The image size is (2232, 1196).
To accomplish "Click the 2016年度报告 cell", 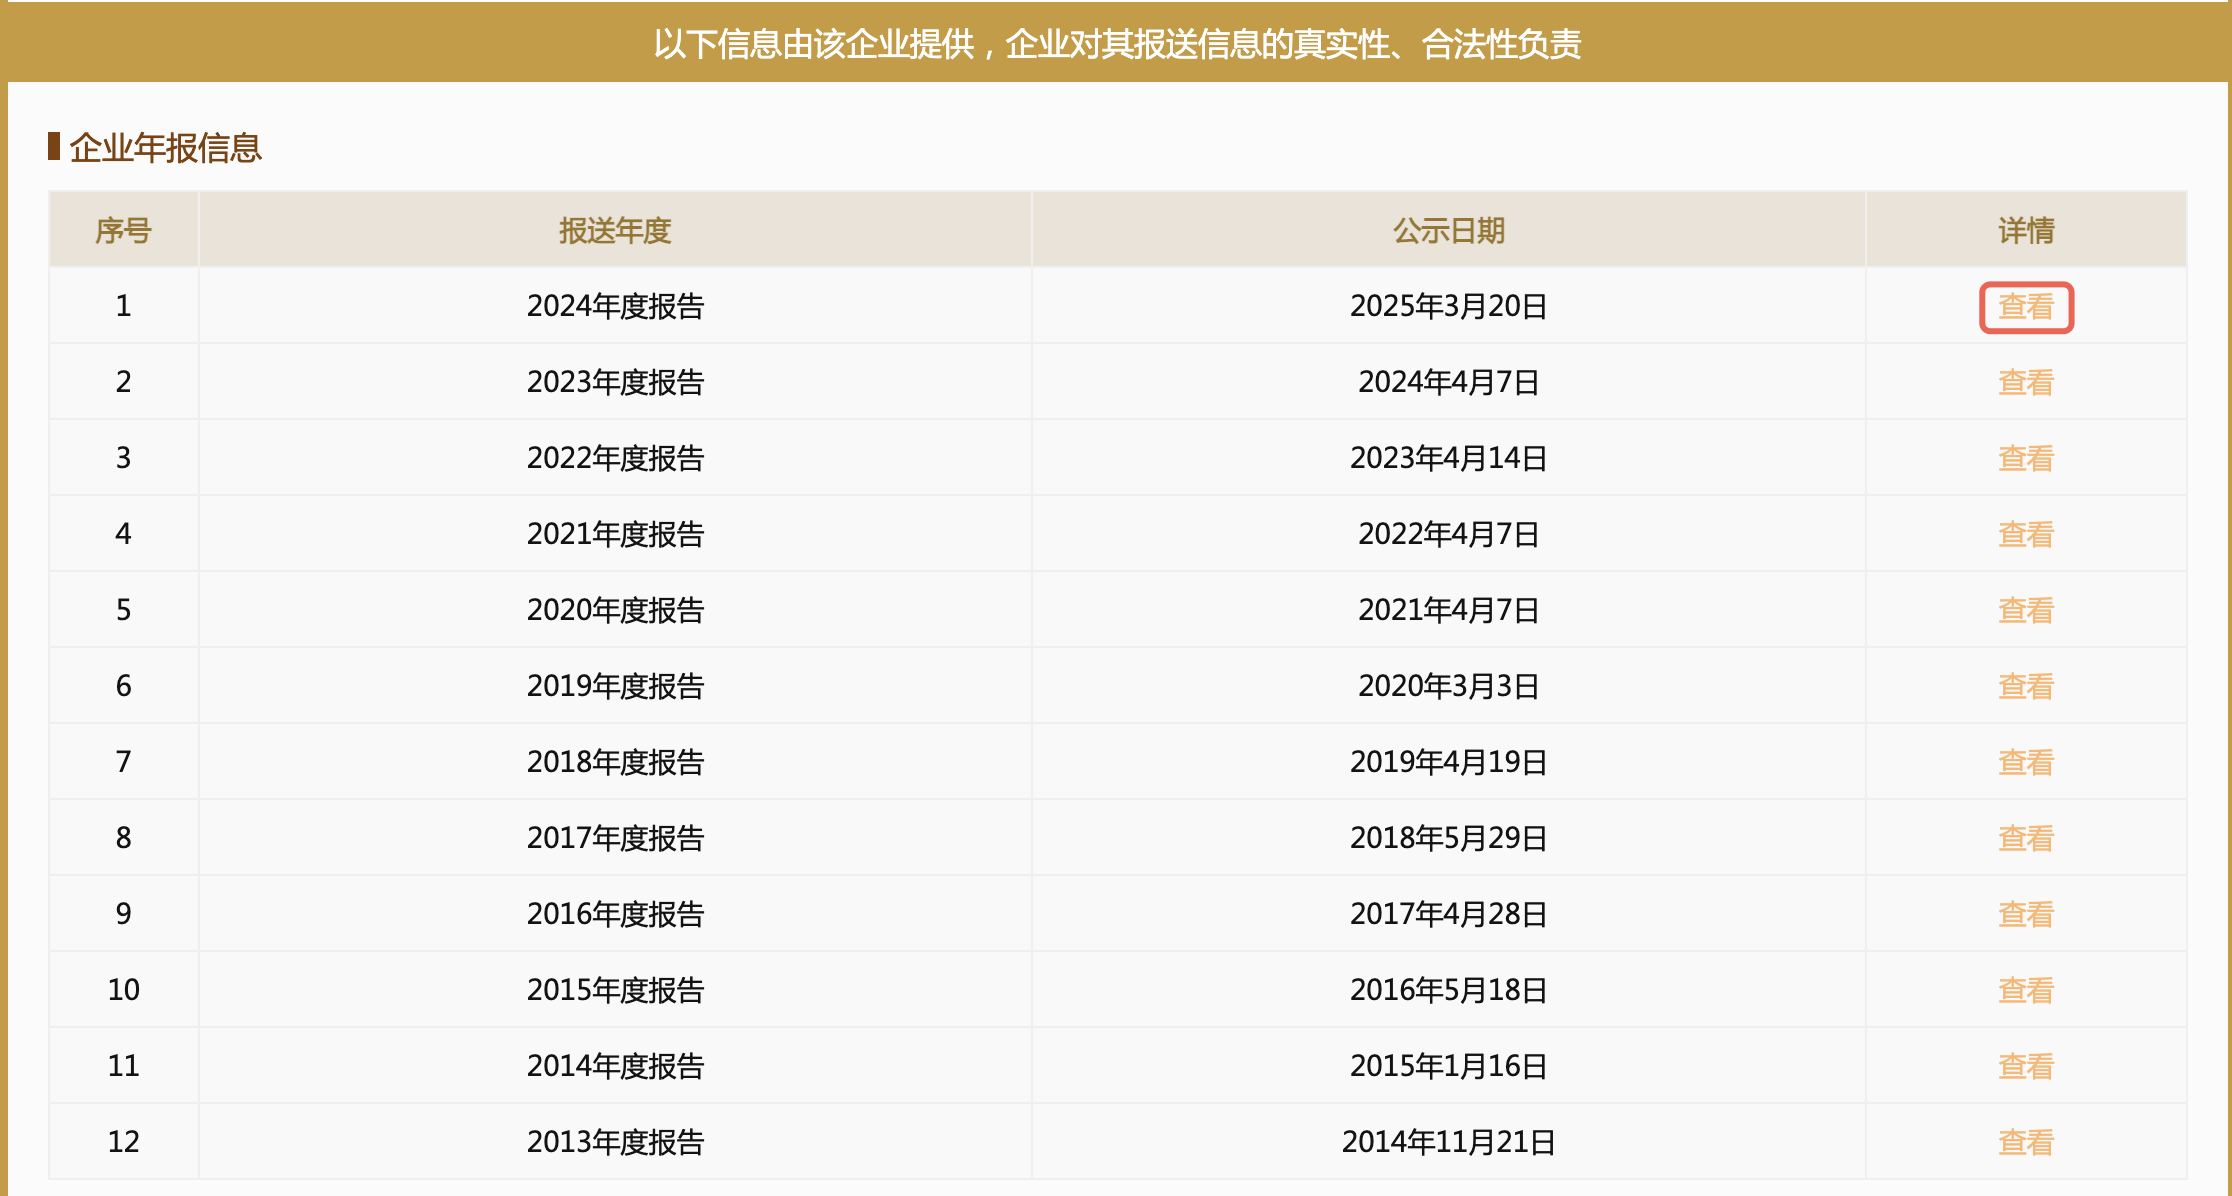I will (615, 914).
